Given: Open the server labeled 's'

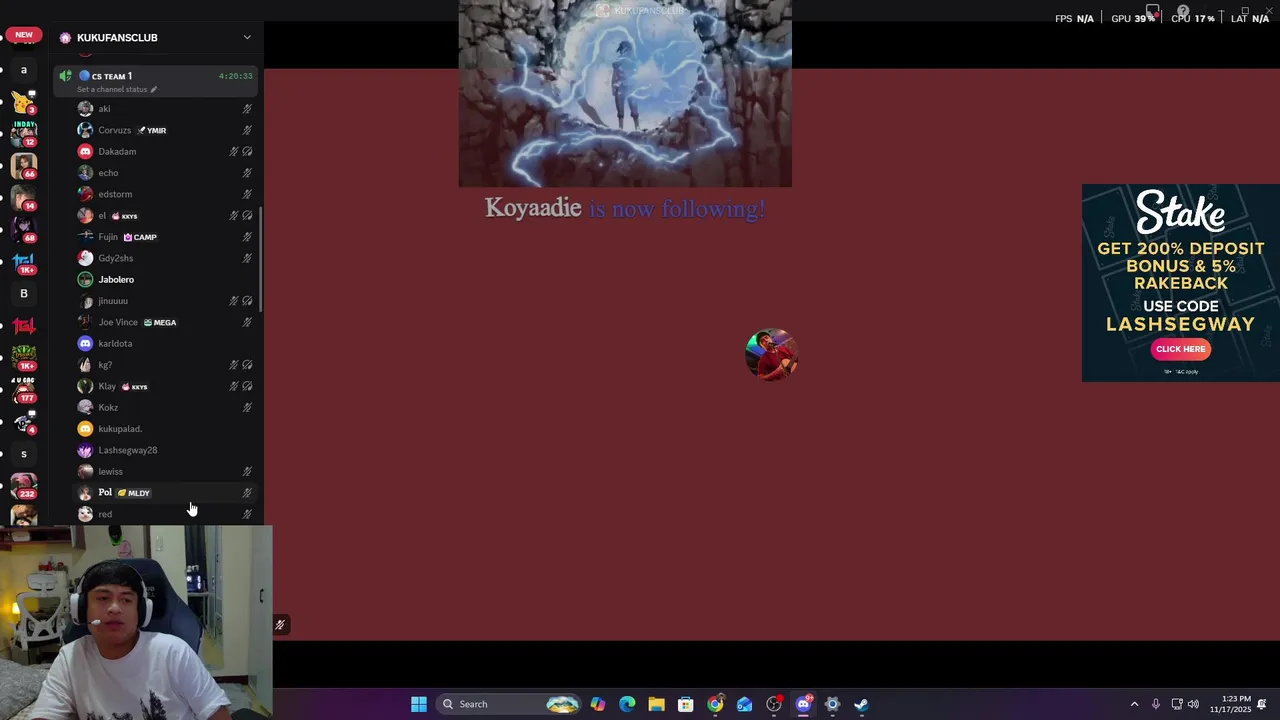Looking at the screenshot, I should coord(24,454).
